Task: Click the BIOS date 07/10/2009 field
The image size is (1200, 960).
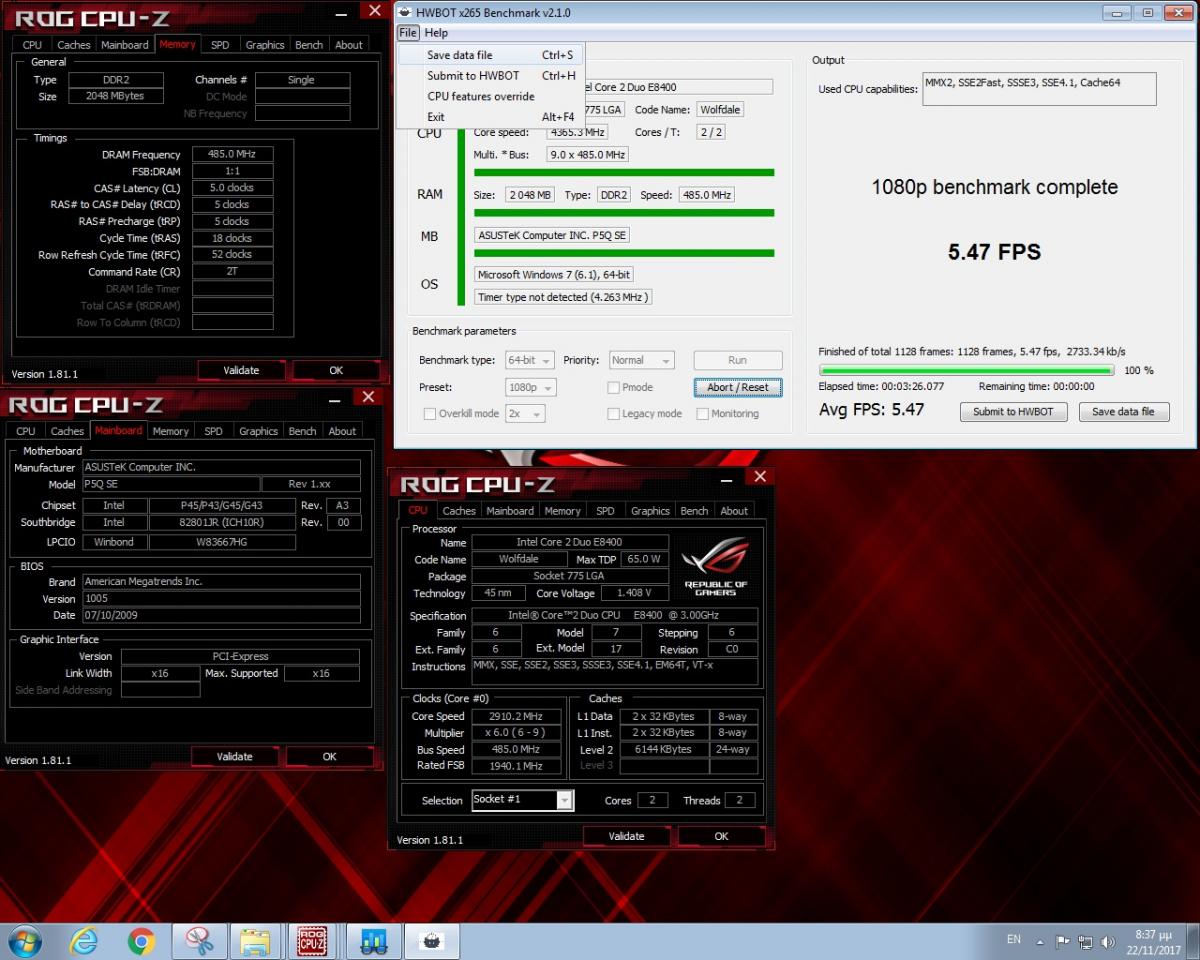Action: coord(221,615)
